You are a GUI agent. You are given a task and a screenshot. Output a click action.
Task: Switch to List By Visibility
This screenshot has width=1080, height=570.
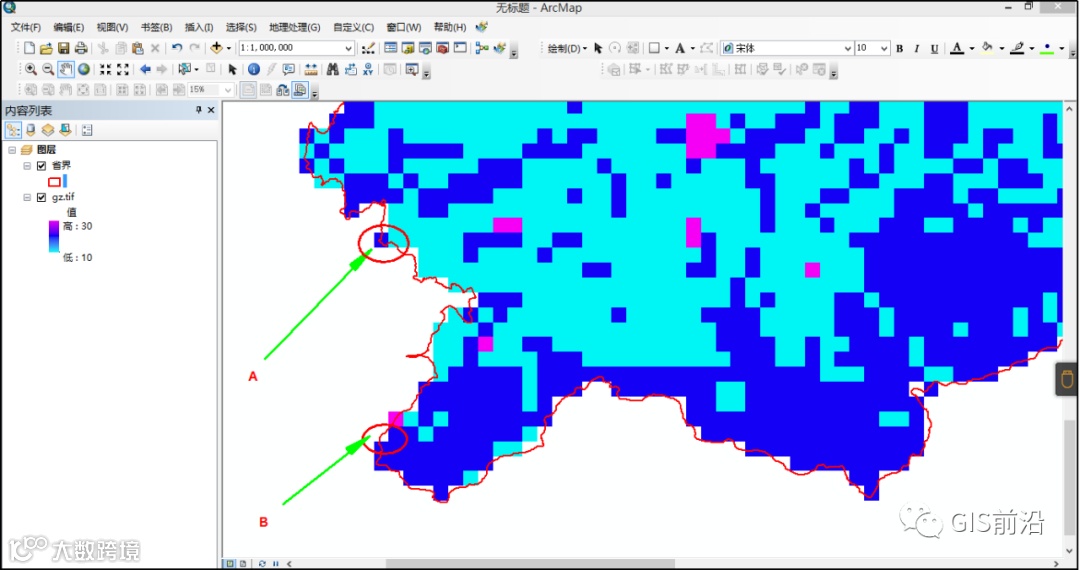(48, 130)
